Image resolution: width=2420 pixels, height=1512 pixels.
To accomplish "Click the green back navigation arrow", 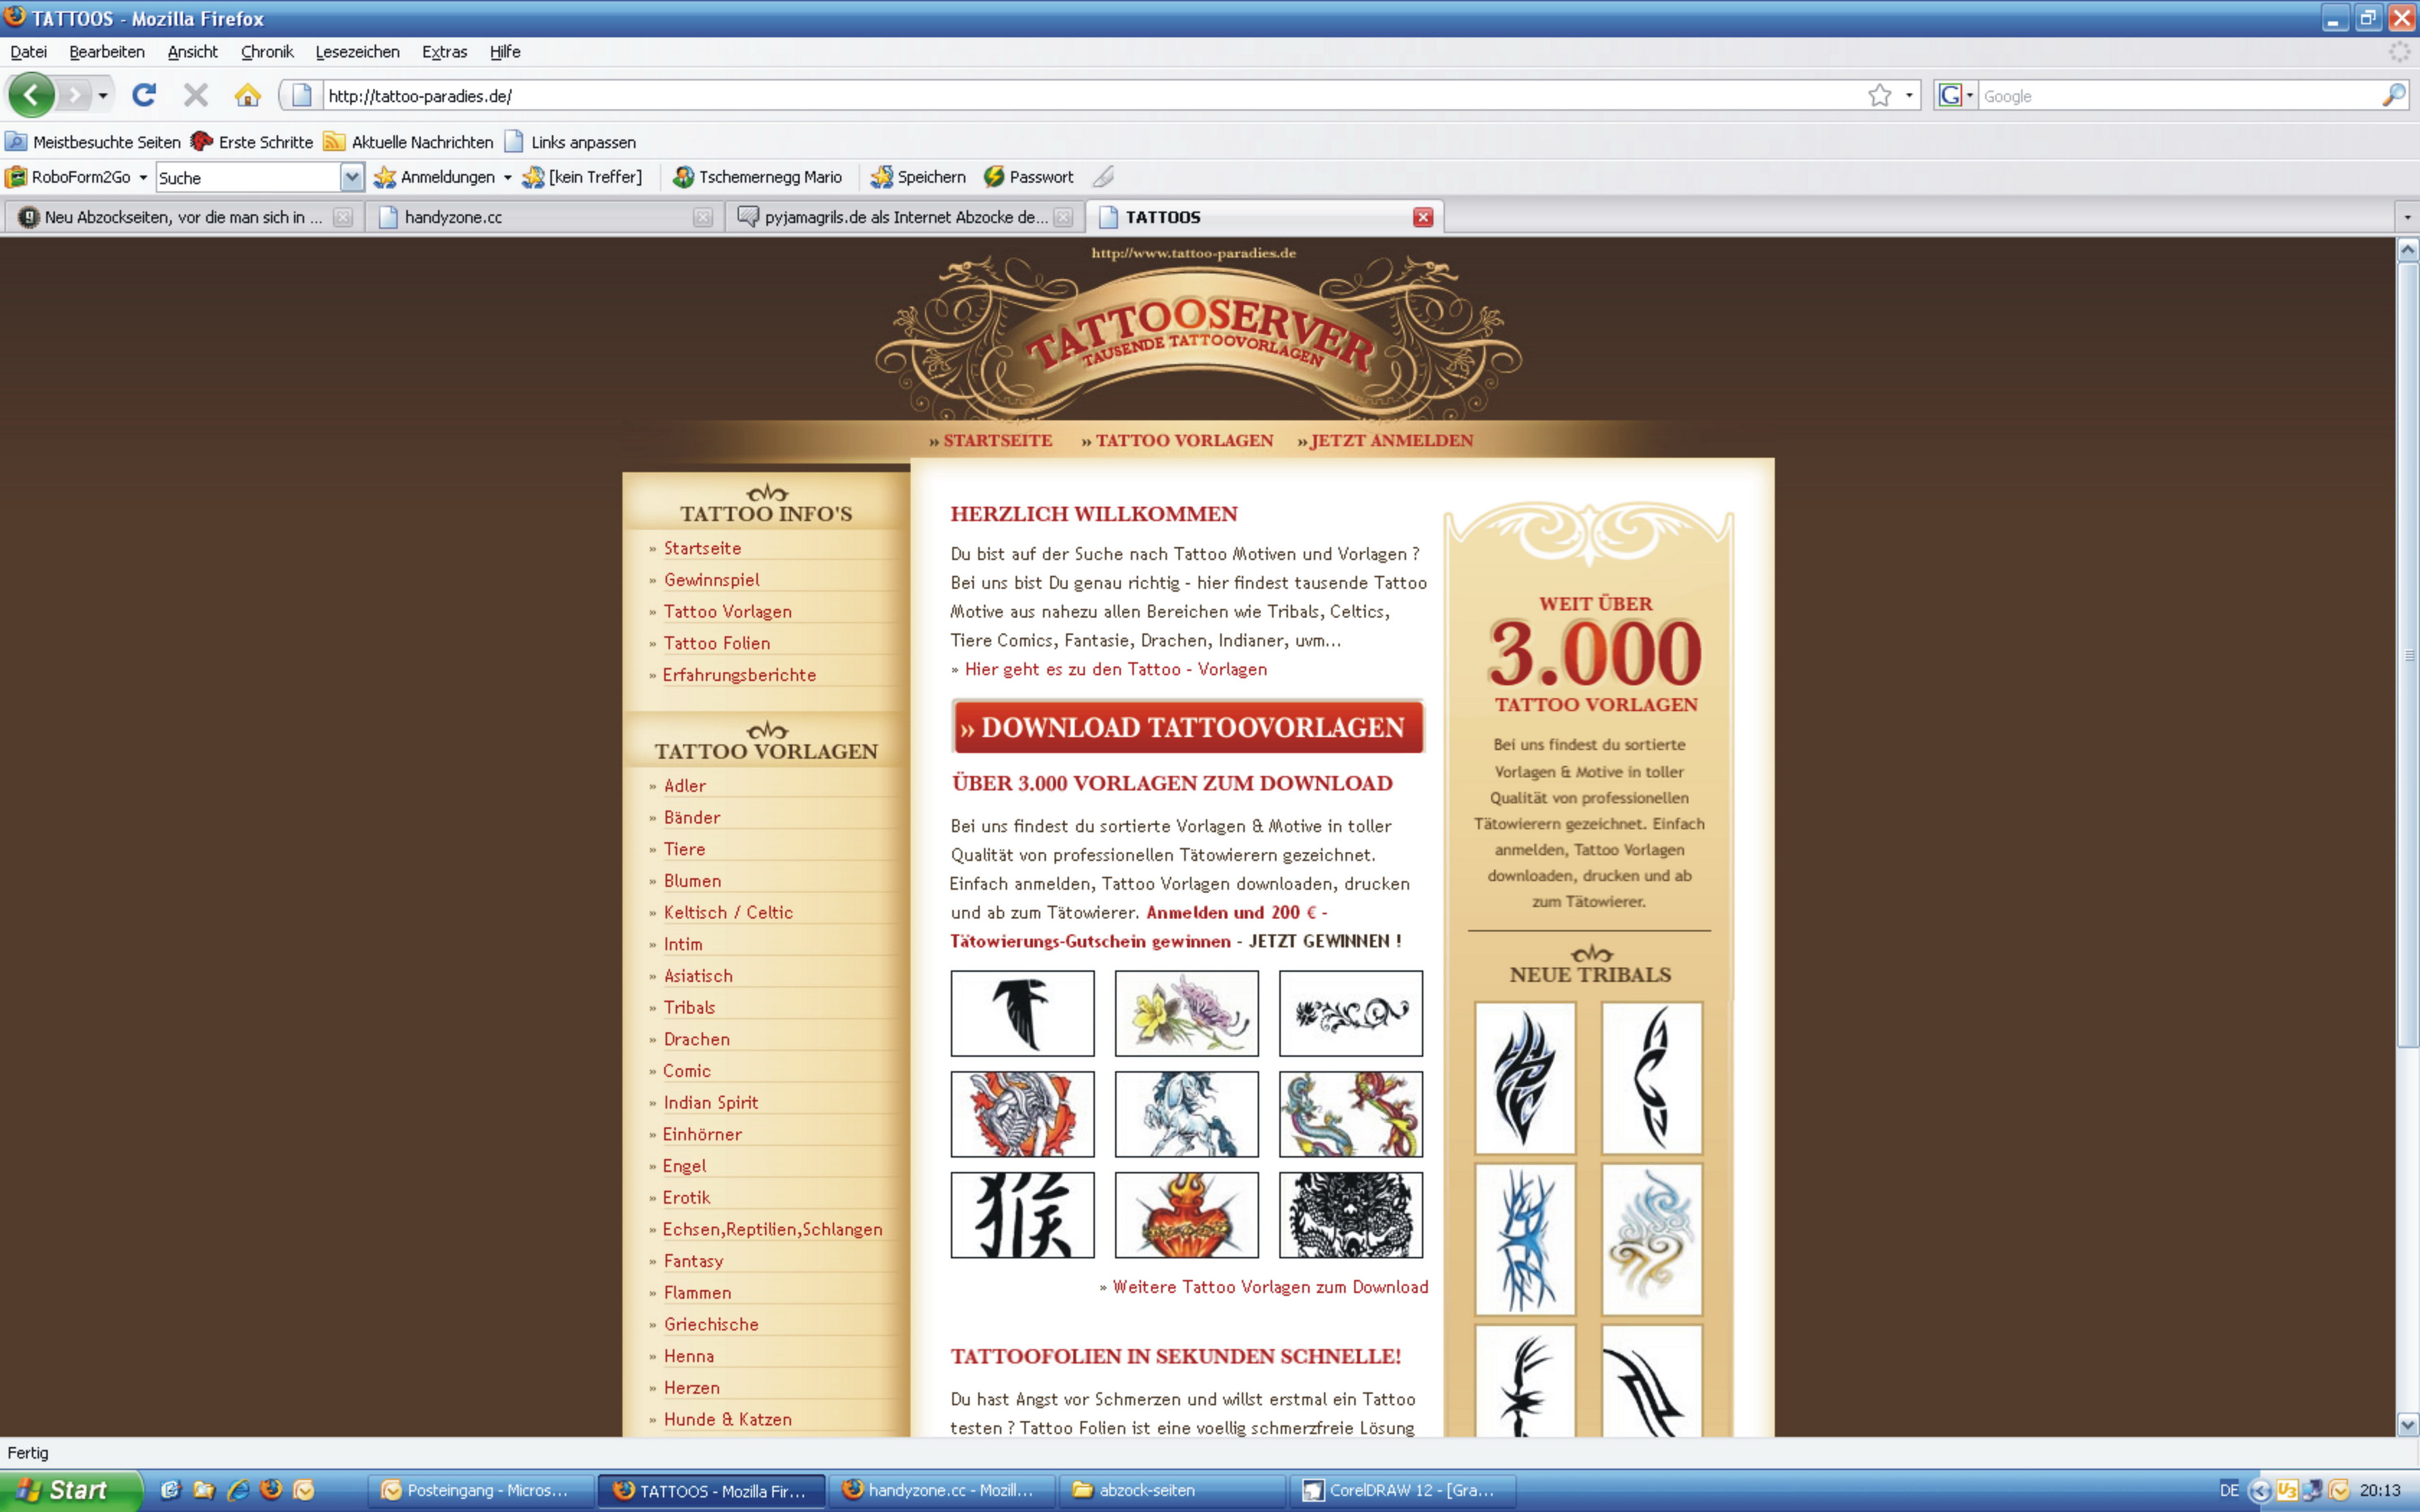I will (31, 95).
